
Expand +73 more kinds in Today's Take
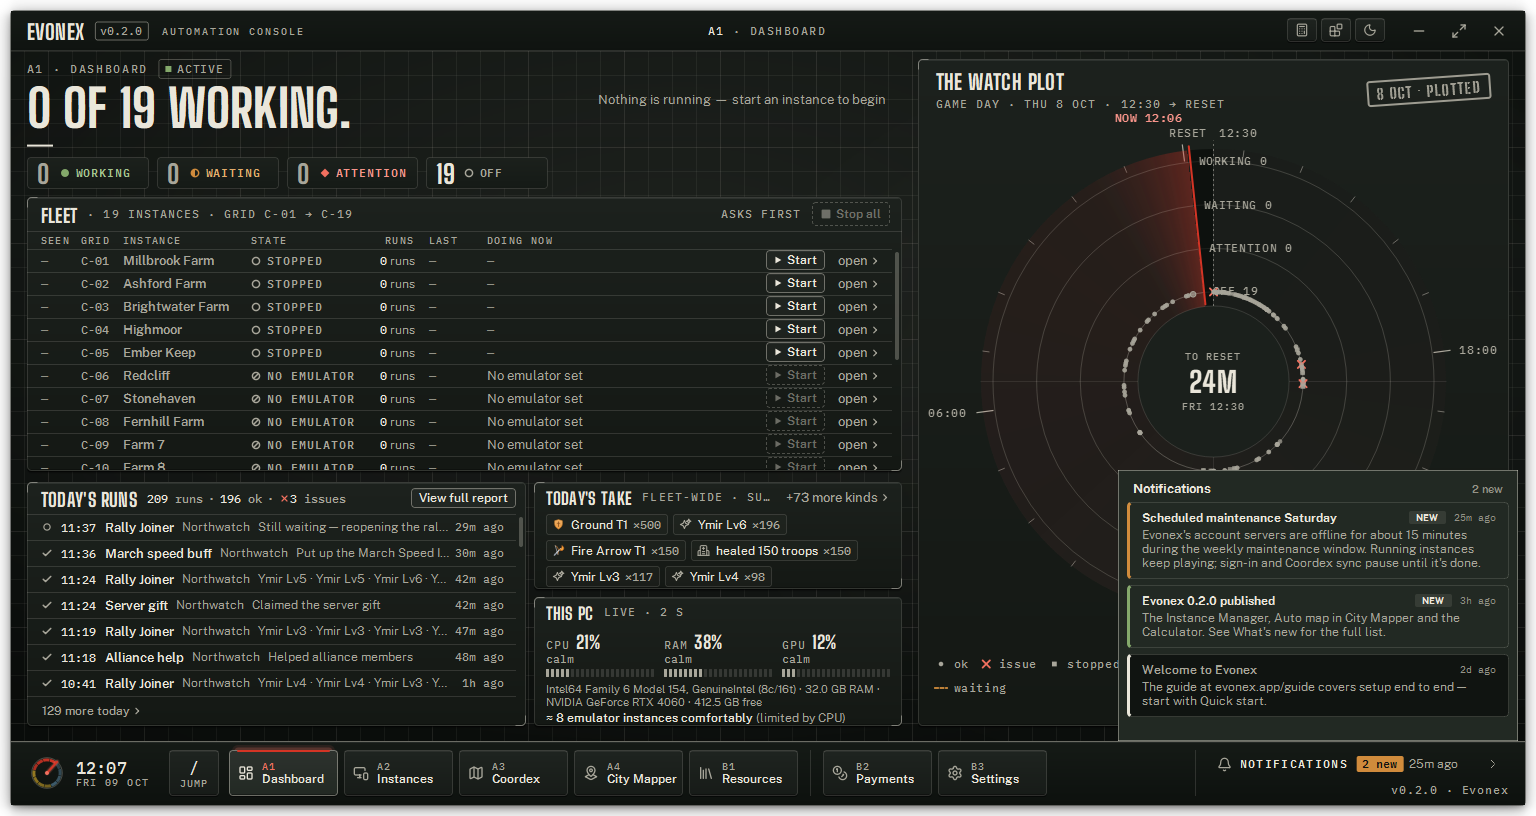tap(837, 497)
